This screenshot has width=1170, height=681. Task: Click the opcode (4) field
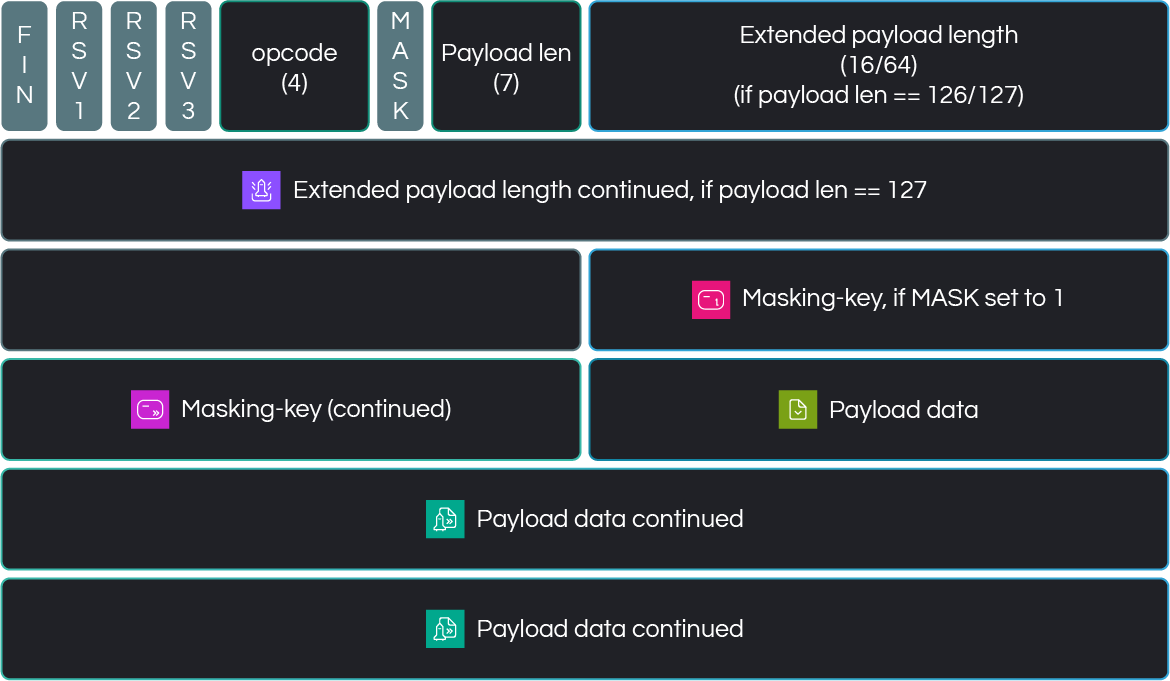tap(294, 66)
